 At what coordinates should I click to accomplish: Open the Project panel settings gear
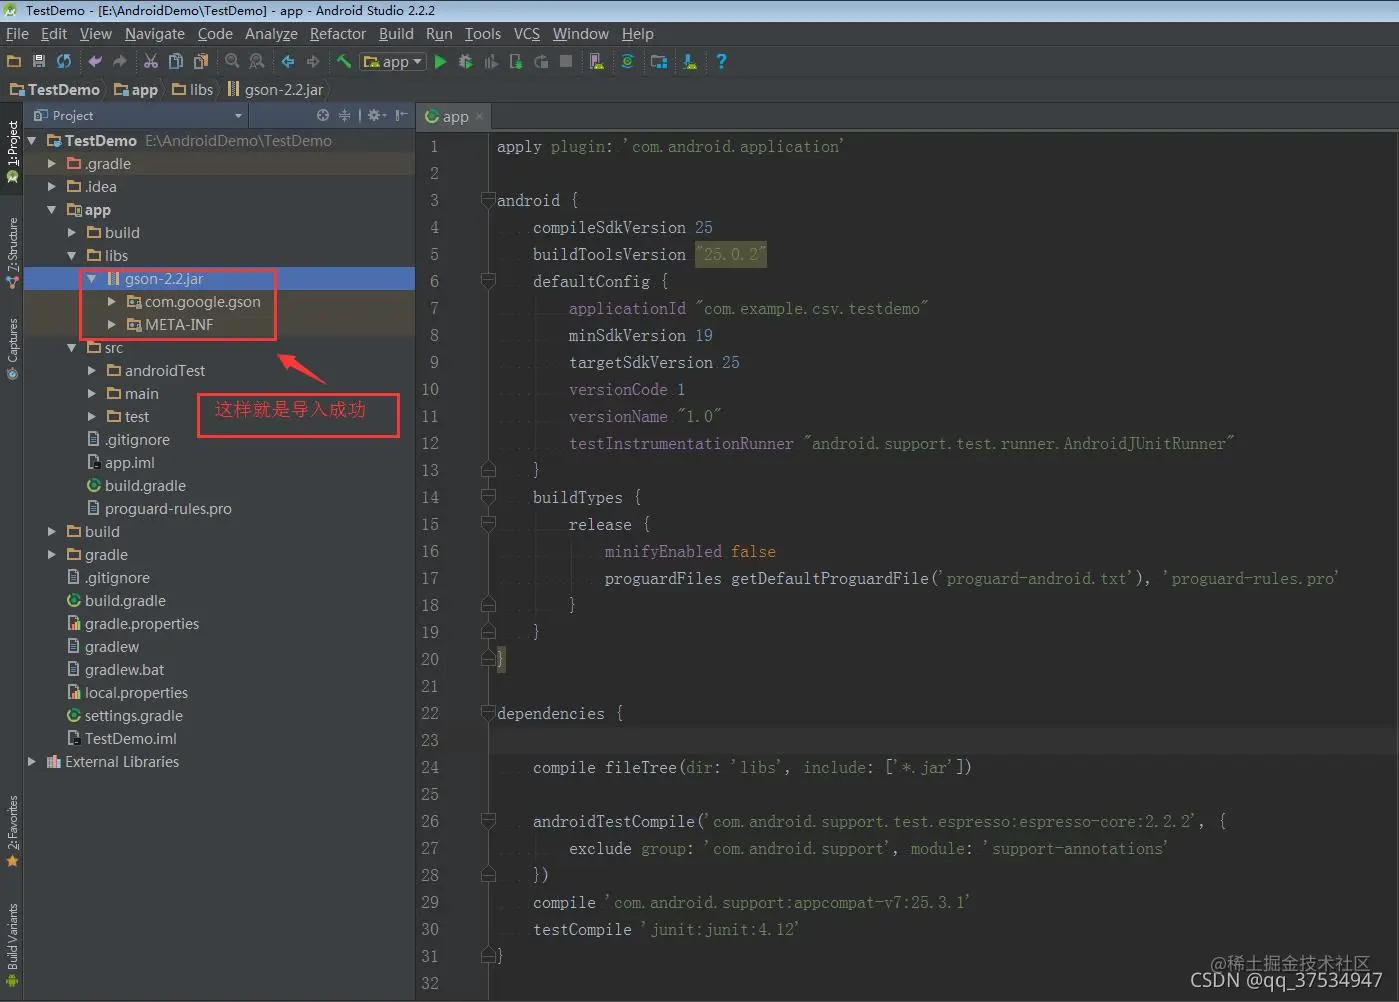(x=376, y=115)
